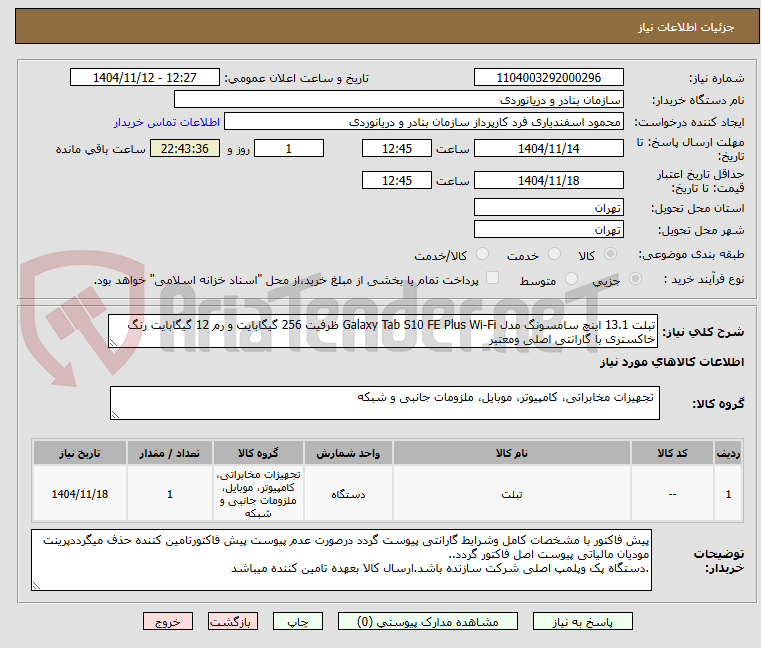Click the نام کالا column header

(x=512, y=453)
